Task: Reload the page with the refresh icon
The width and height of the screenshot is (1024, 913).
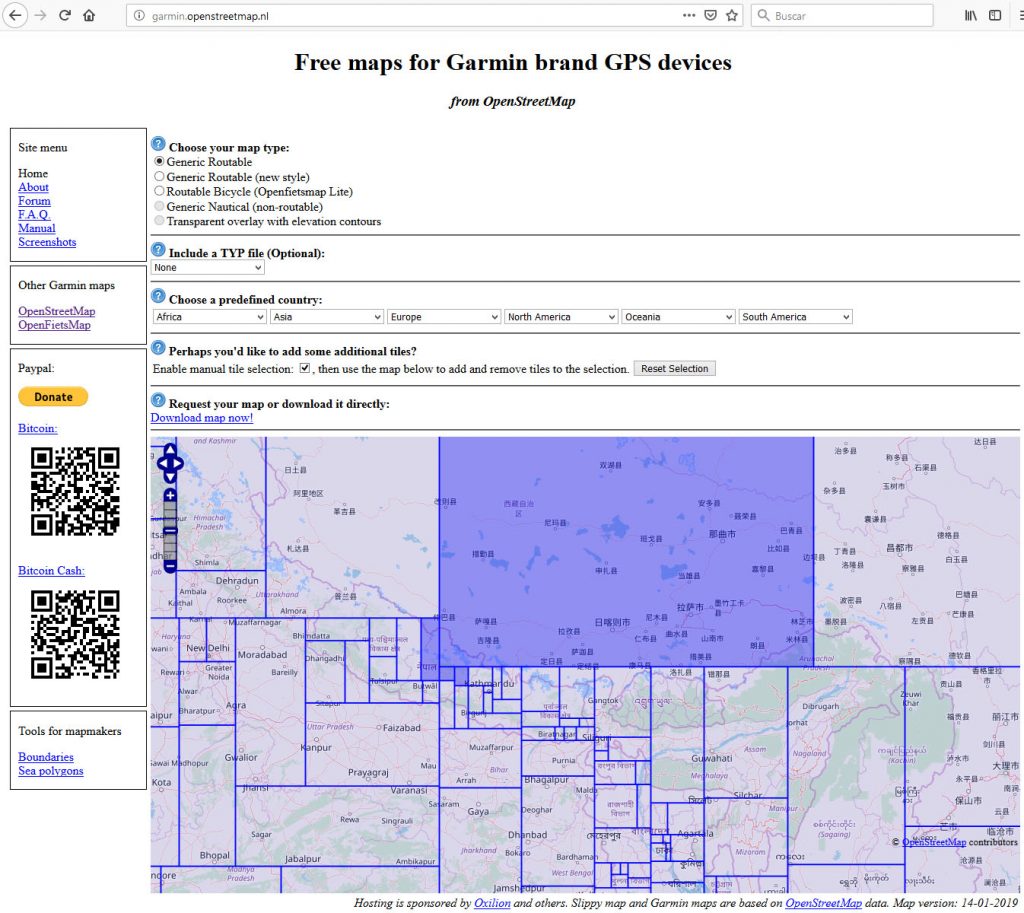Action: tap(65, 16)
